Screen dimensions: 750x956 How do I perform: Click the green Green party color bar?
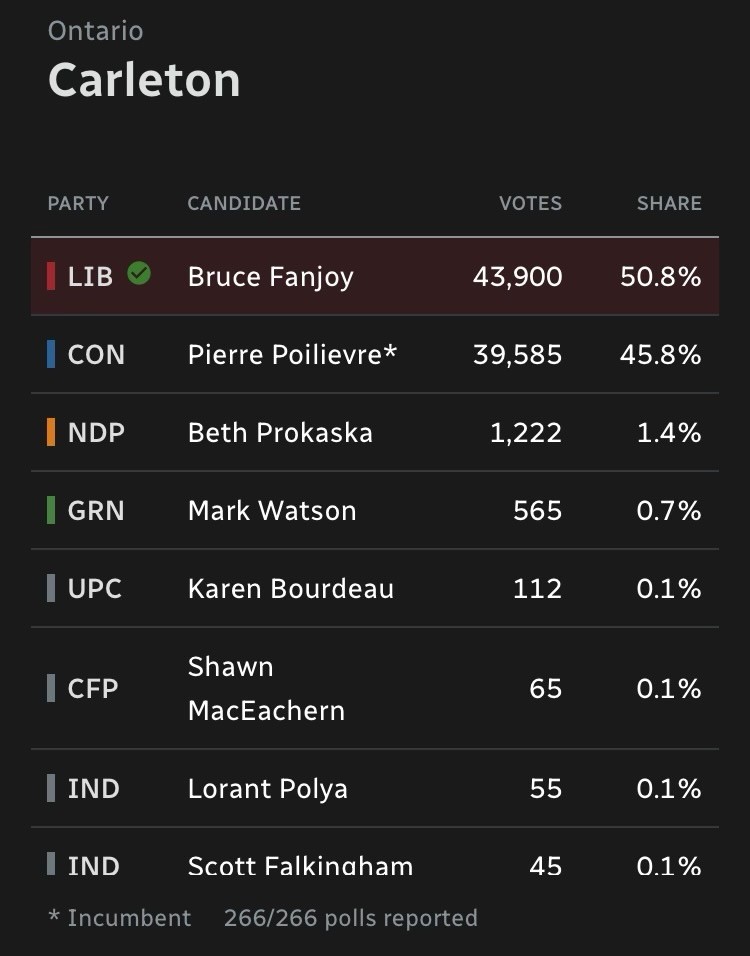[x=51, y=510]
